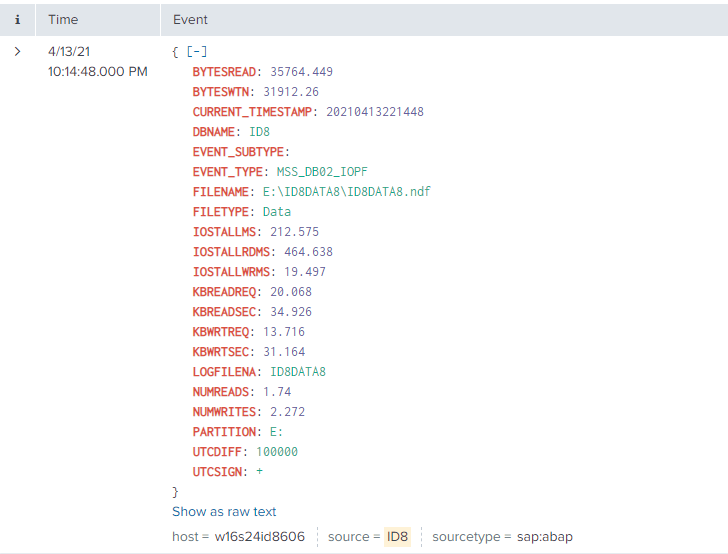Select the host value w16s24id8606

[260, 537]
